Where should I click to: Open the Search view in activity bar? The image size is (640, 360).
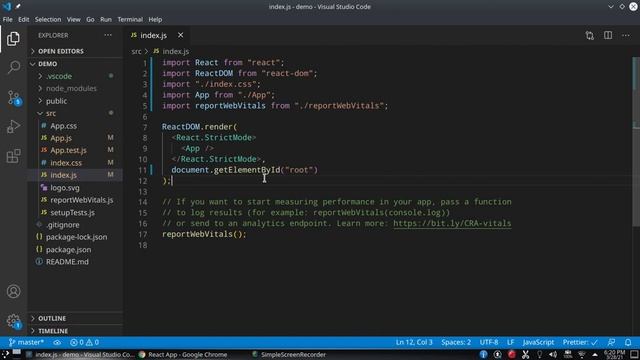point(13,67)
